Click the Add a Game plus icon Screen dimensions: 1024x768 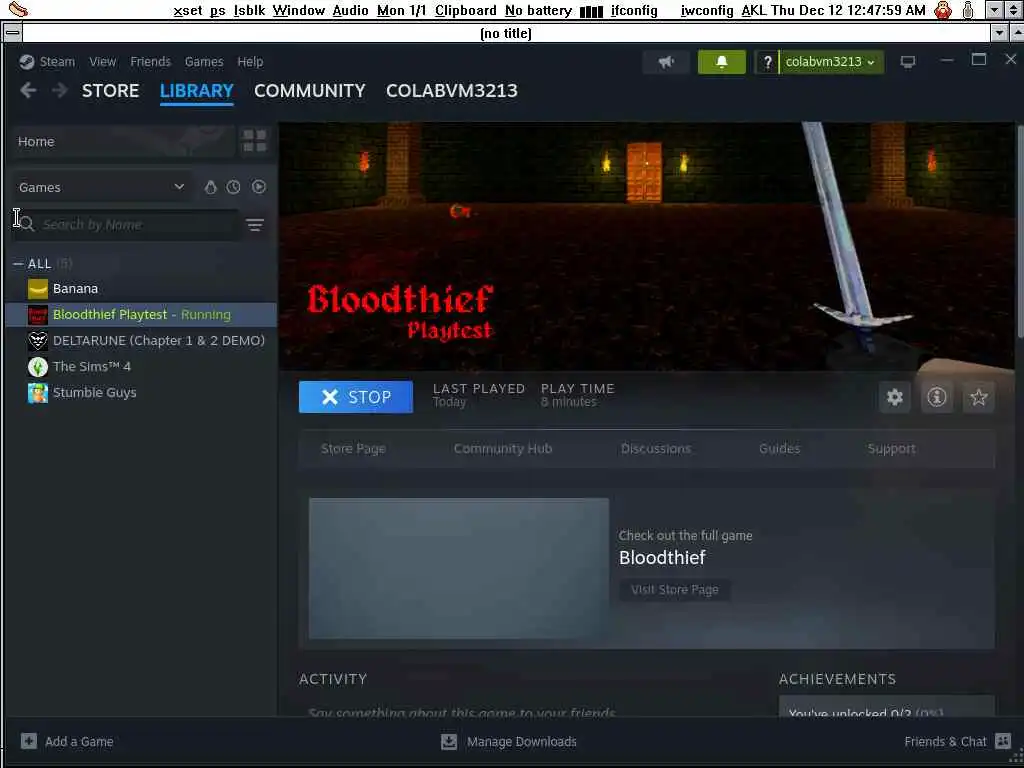coord(29,741)
